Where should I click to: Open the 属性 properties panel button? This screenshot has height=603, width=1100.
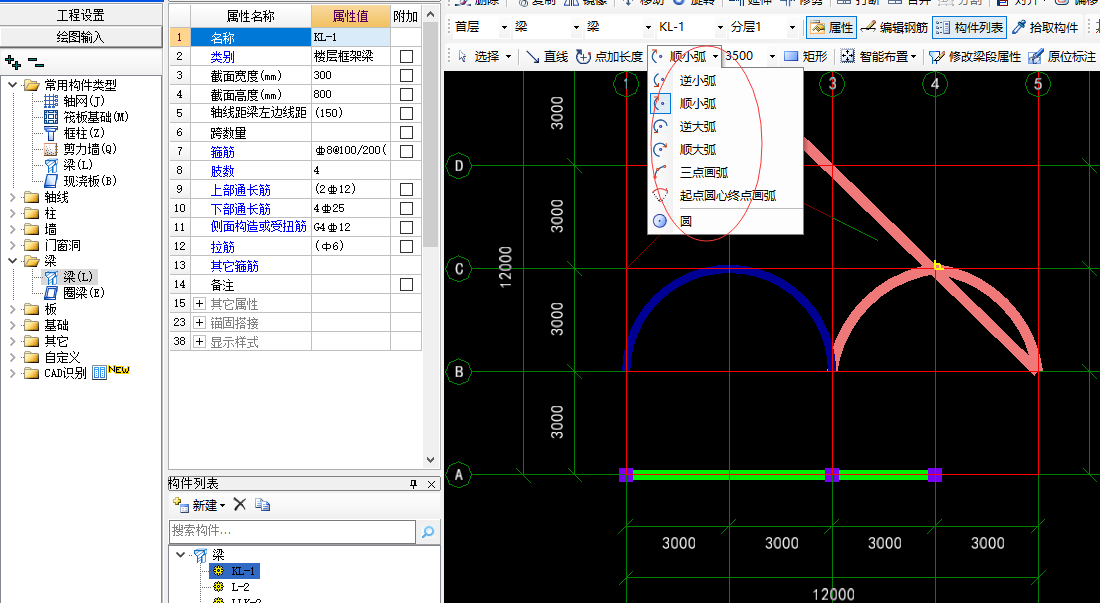831,27
